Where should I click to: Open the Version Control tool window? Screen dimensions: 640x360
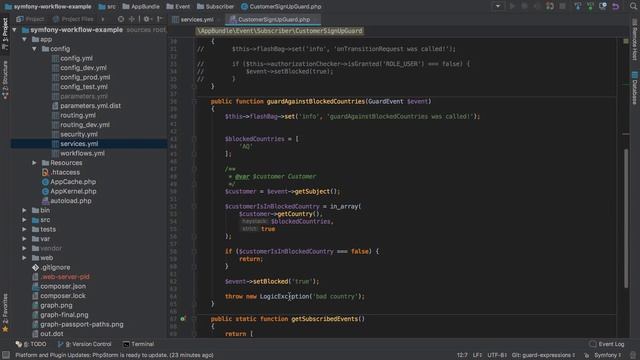pos(84,344)
